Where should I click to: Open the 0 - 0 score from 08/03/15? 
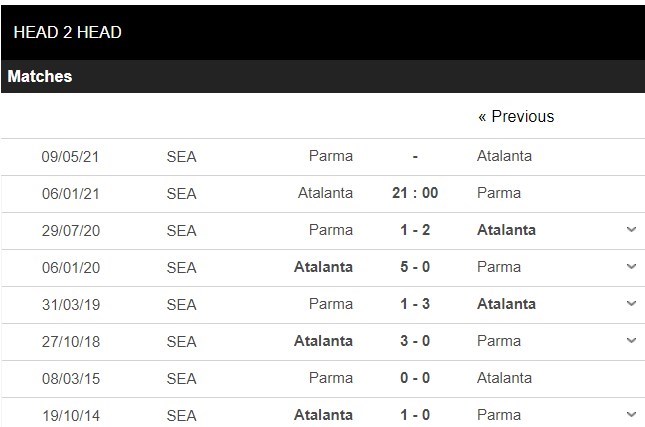click(415, 378)
